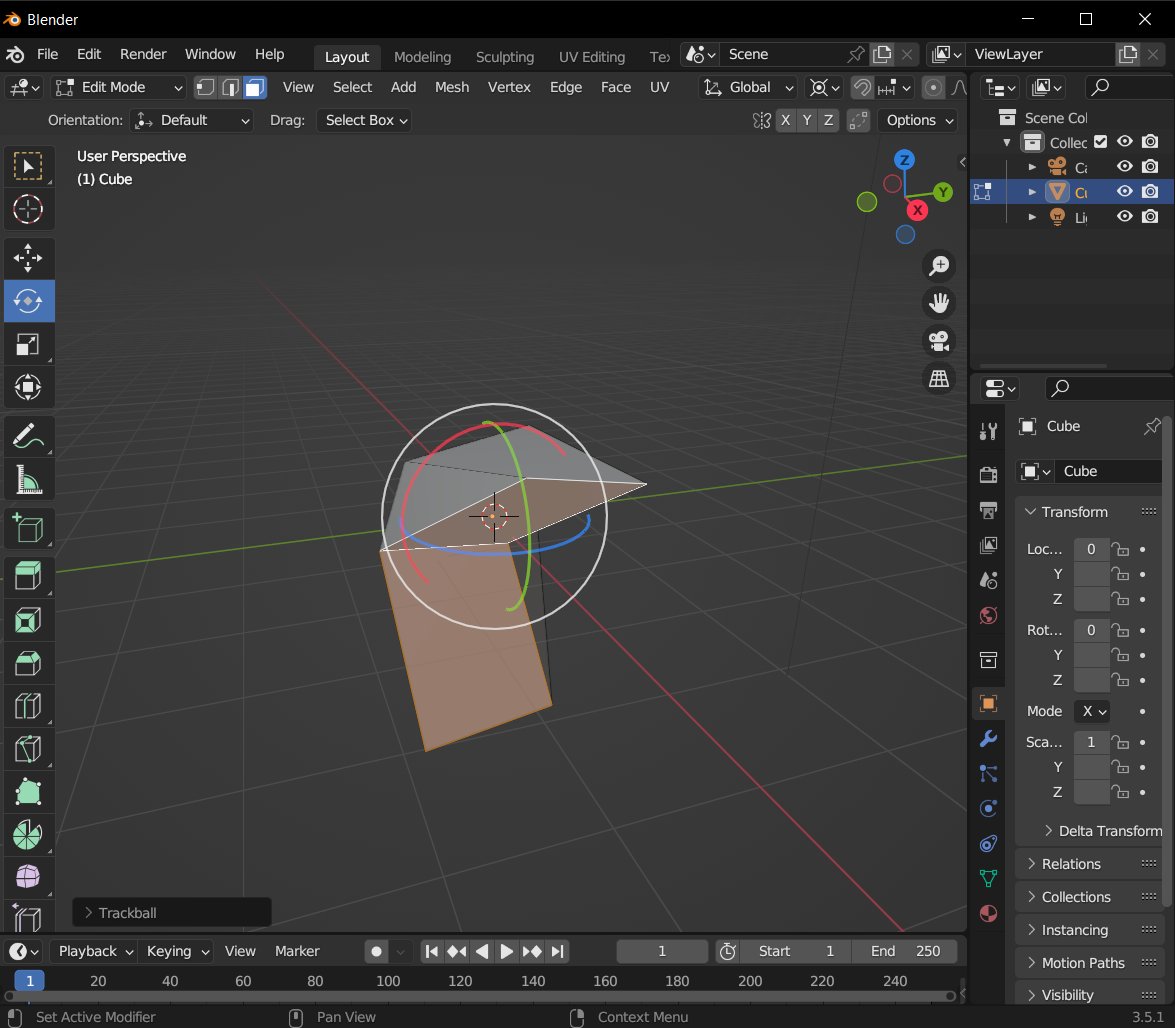Select the Add Cube tool
Image resolution: width=1175 pixels, height=1028 pixels.
28,528
